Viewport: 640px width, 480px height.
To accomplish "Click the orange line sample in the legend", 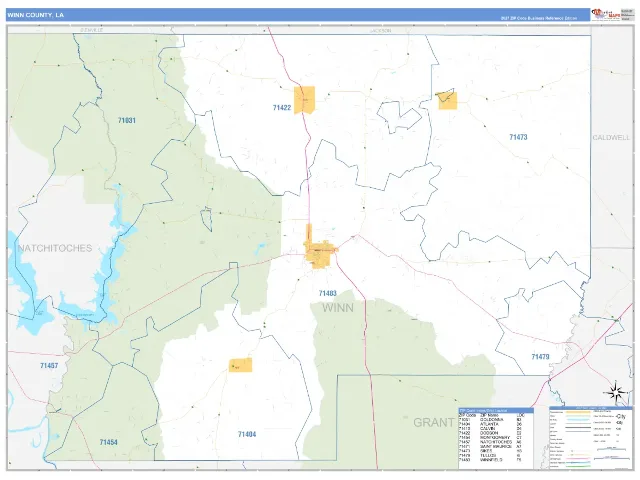I will 578,412.
